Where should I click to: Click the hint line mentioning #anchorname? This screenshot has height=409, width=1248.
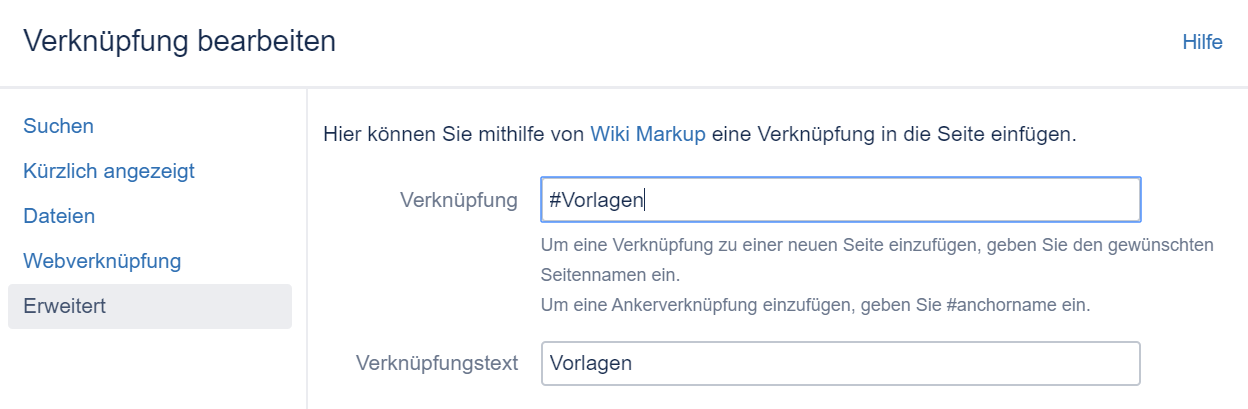click(x=814, y=305)
